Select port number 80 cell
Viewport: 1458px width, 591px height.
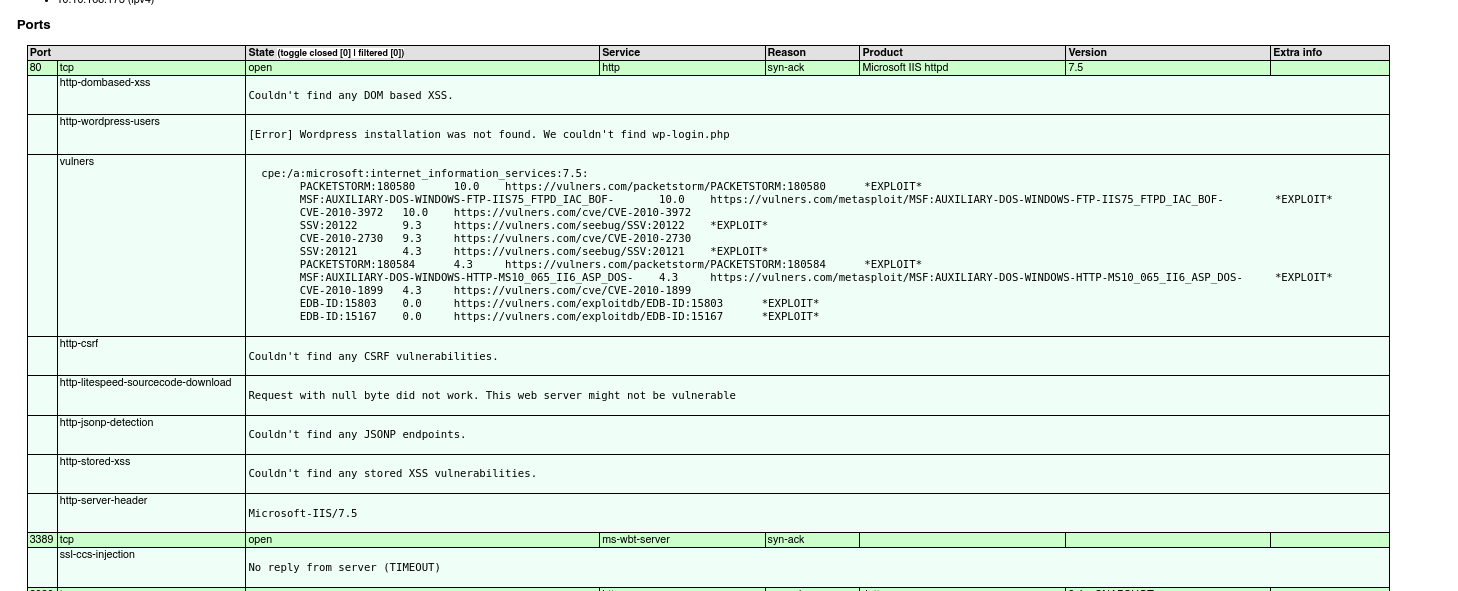42,68
